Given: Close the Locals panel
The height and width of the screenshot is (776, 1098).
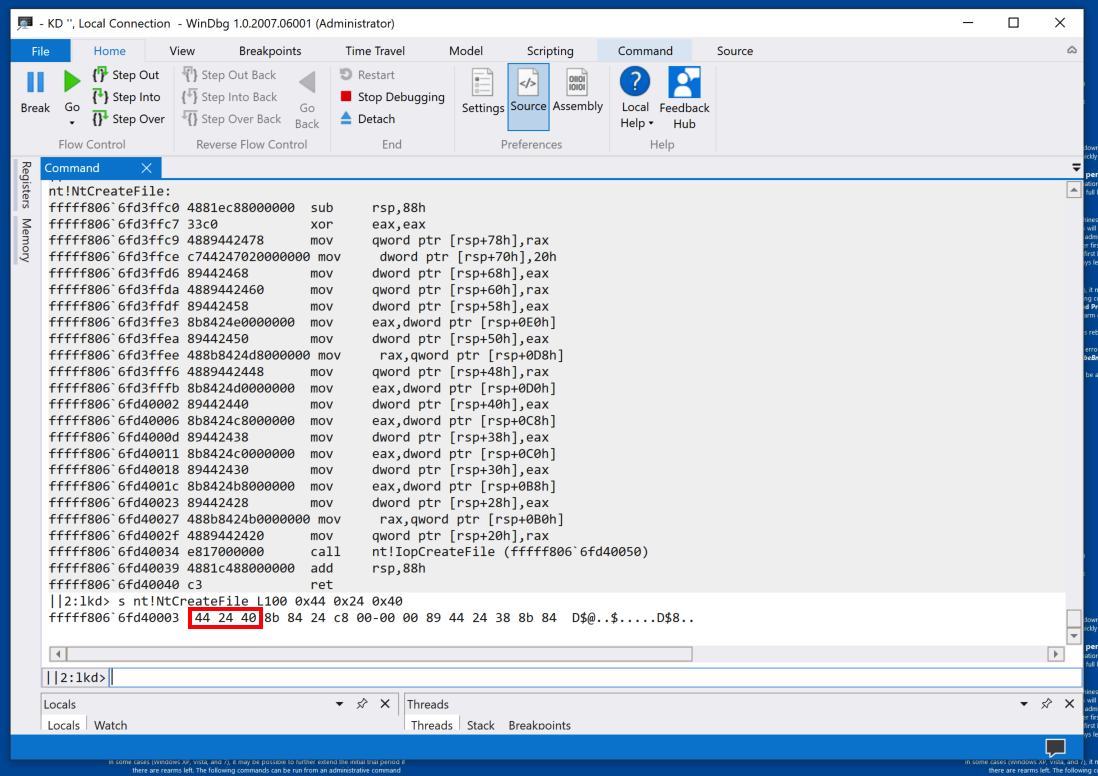Looking at the screenshot, I should pyautogui.click(x=385, y=704).
